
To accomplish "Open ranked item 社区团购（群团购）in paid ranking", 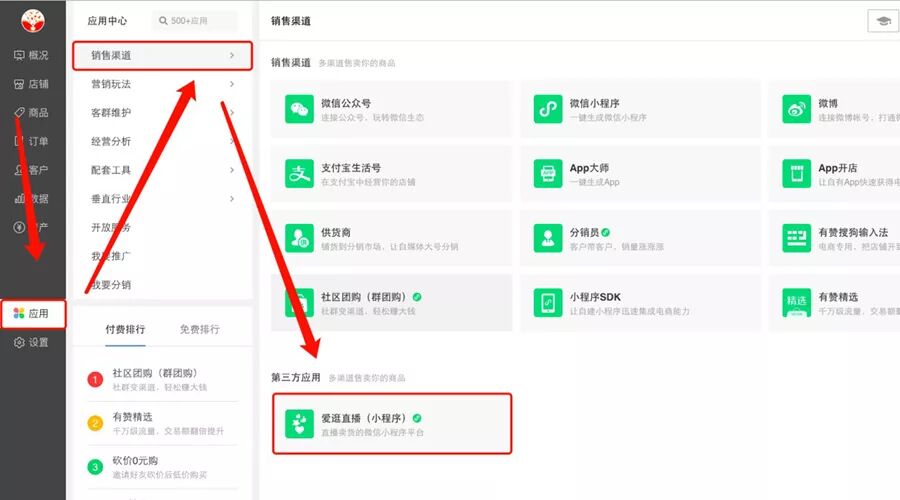I will pos(162,379).
